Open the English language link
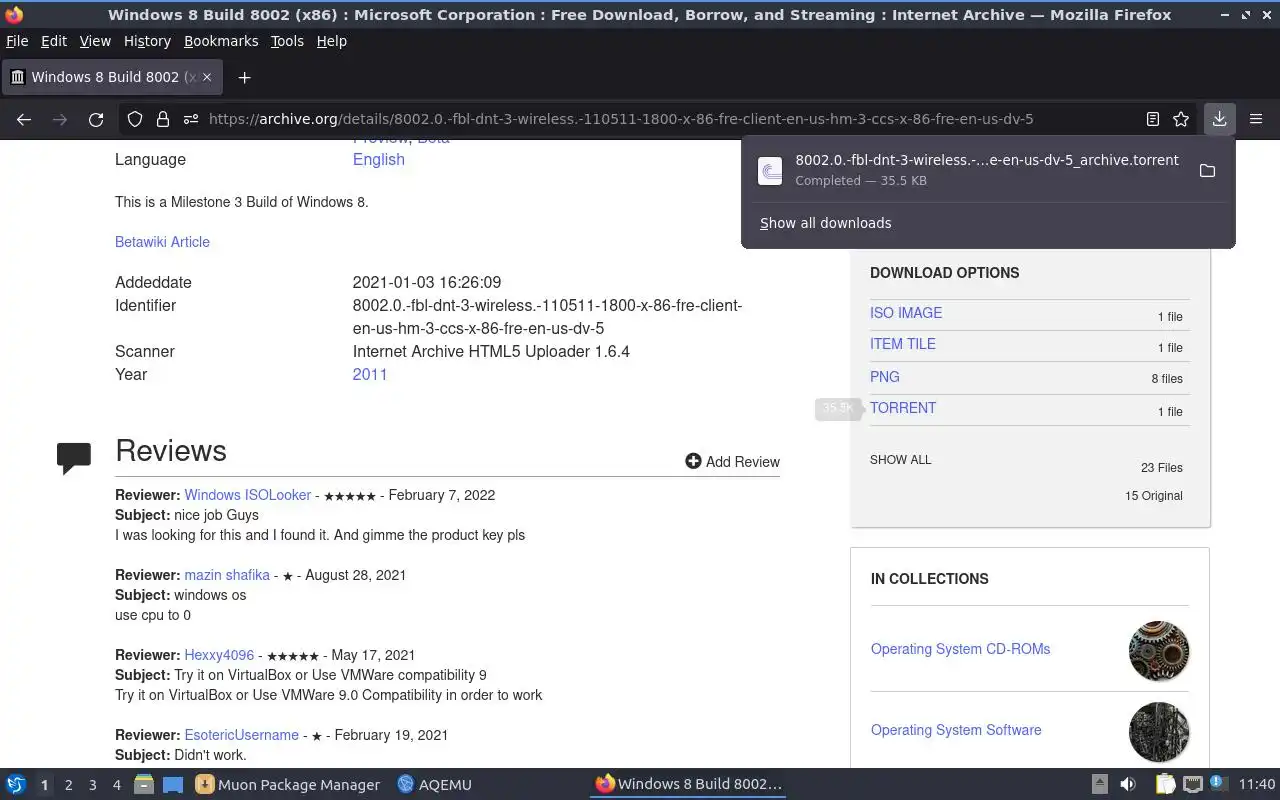1280x800 pixels. tap(379, 159)
